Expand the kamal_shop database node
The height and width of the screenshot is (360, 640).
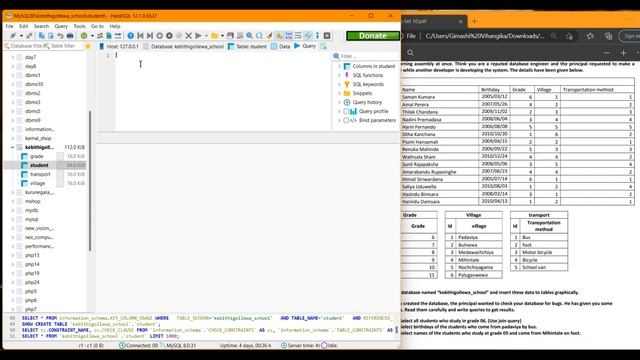13,138
